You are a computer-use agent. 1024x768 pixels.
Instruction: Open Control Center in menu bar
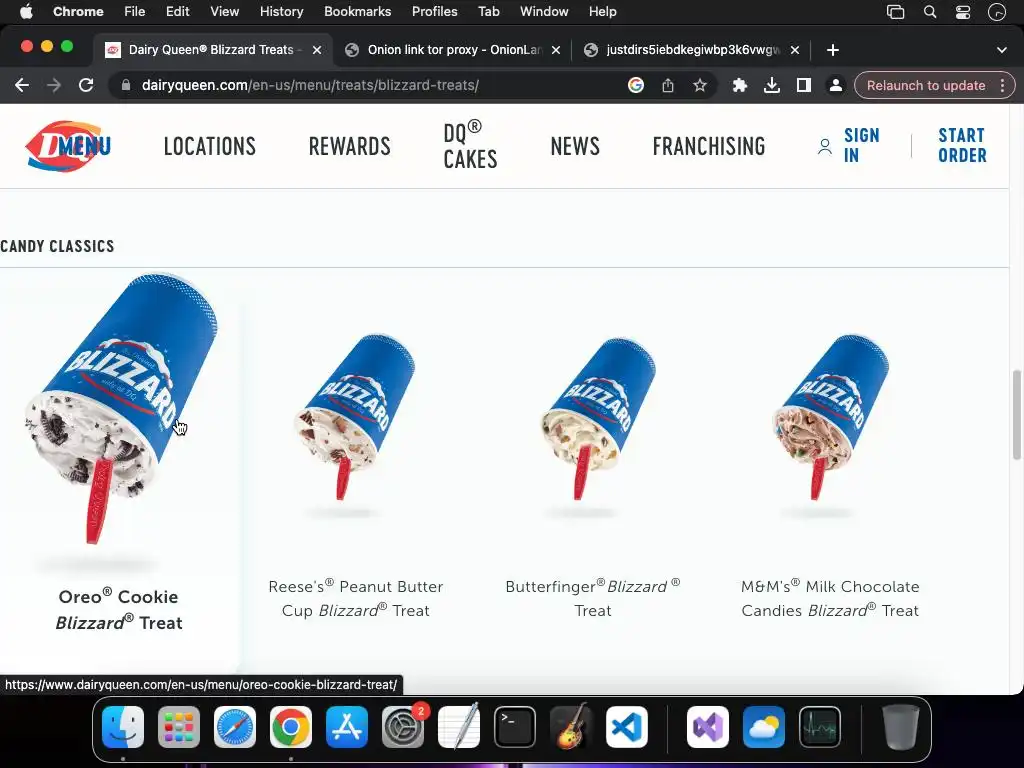(963, 12)
